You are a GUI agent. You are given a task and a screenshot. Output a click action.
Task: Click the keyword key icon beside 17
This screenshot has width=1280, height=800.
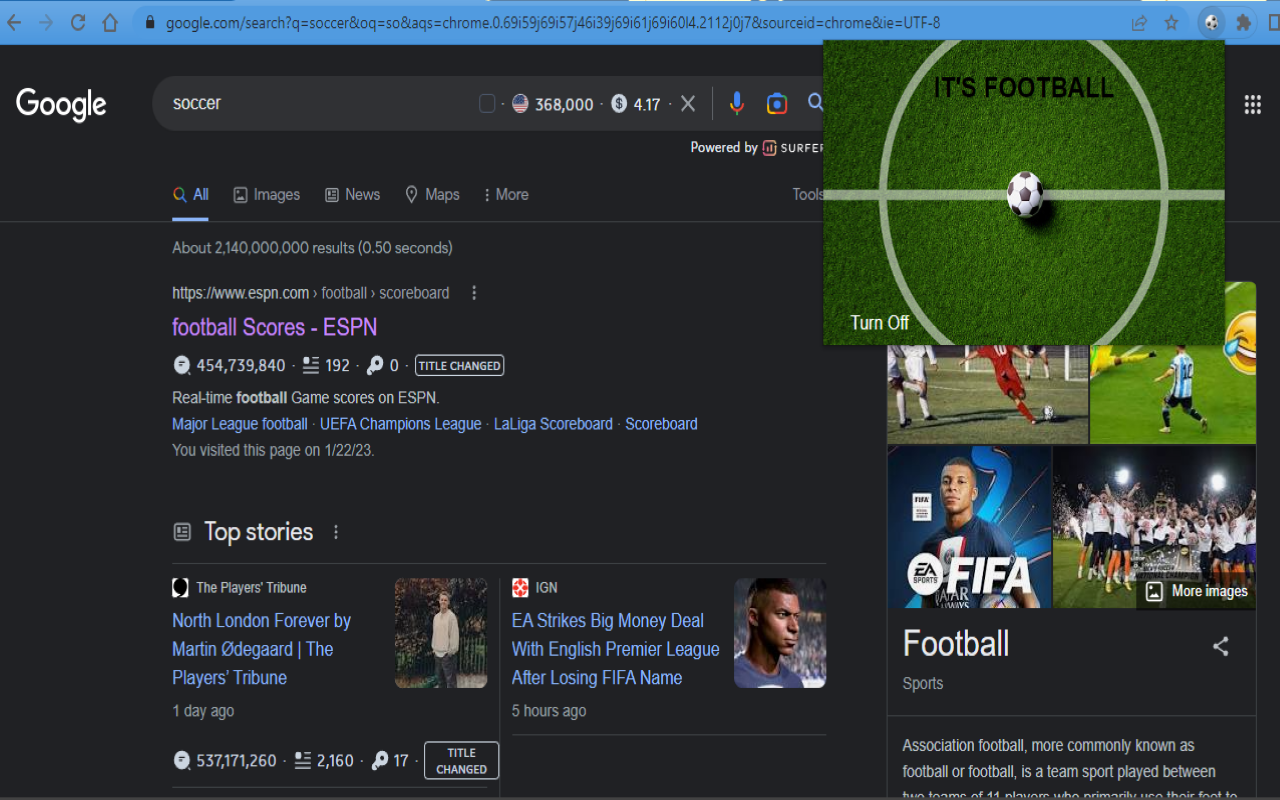(380, 761)
